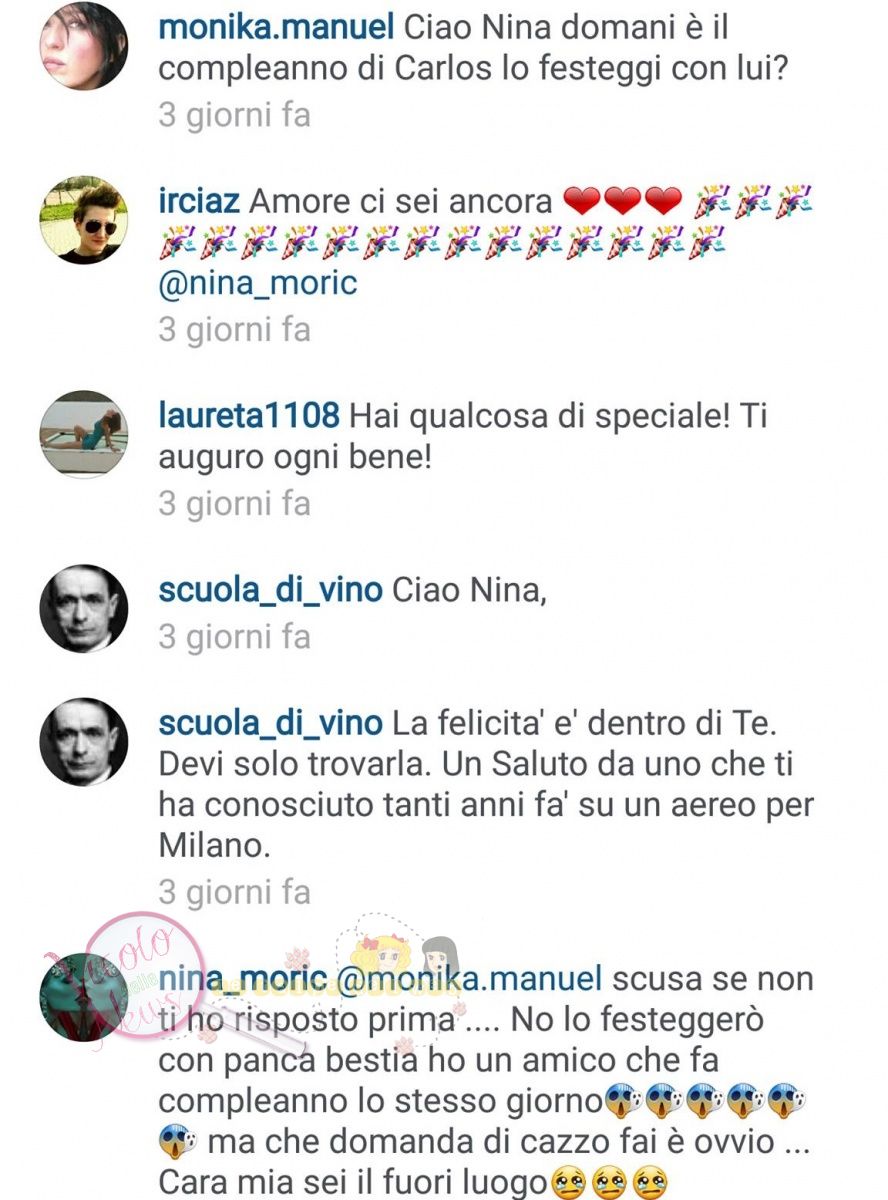Open monika.manuel's profile picture
The height and width of the screenshot is (1200, 888).
point(84,46)
